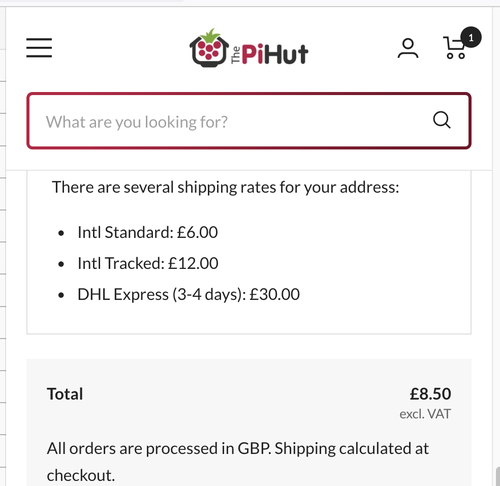Image resolution: width=500 pixels, height=486 pixels.
Task: Select the Intl Standard £6.00 rate
Action: [x=148, y=232]
